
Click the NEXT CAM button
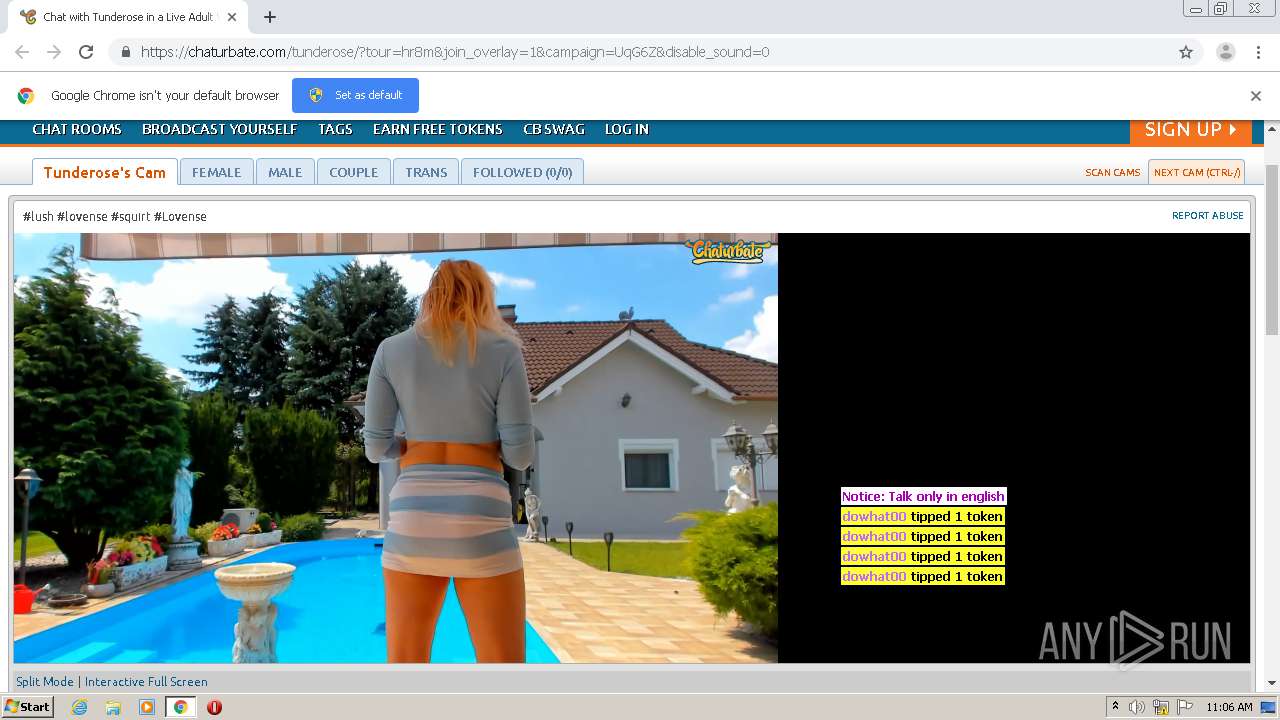coord(1197,172)
